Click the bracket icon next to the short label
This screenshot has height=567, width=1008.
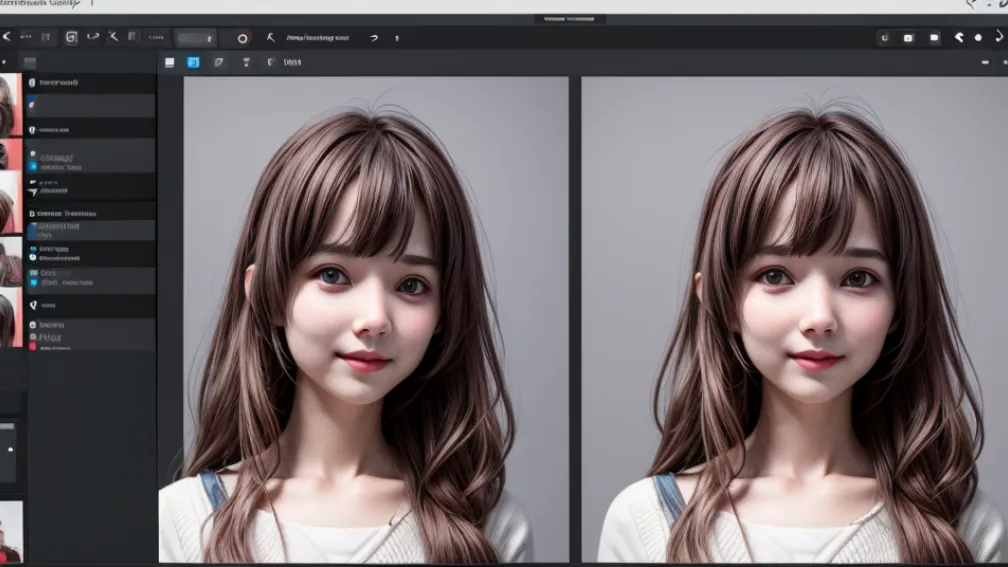271,62
